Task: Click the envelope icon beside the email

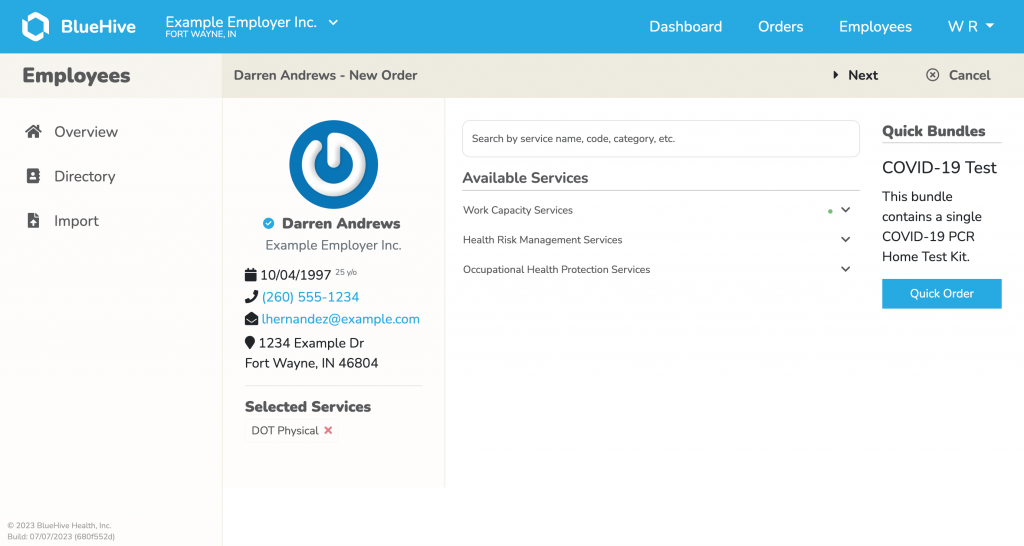Action: [252, 319]
